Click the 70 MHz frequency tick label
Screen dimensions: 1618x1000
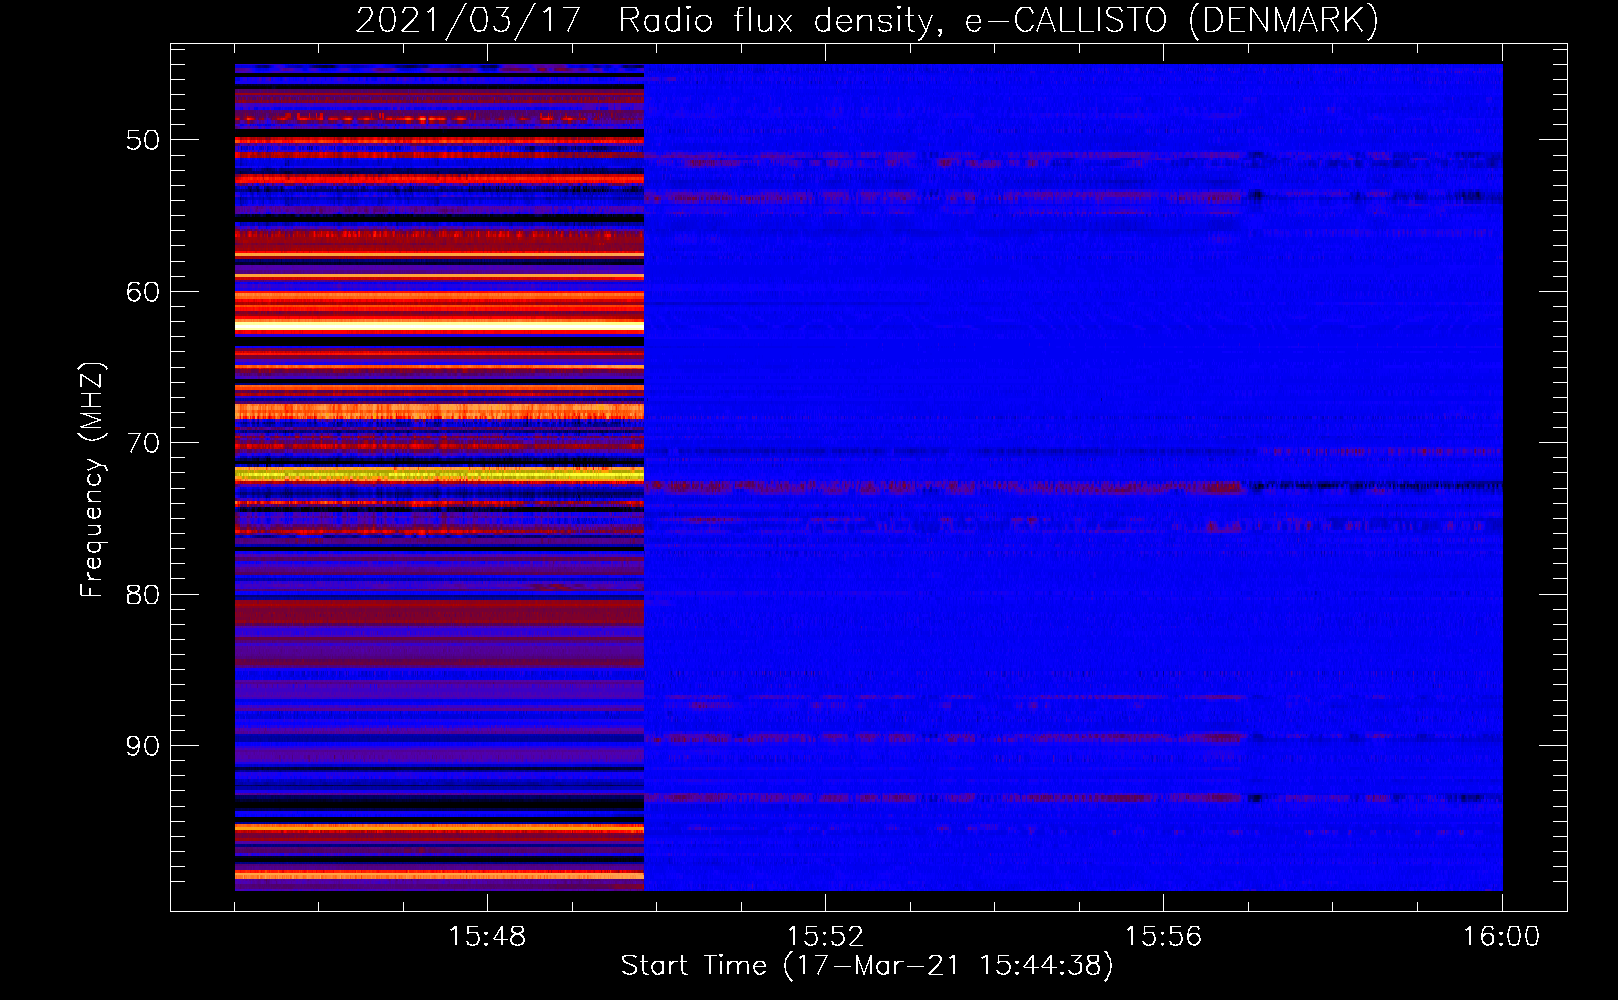pos(143,443)
